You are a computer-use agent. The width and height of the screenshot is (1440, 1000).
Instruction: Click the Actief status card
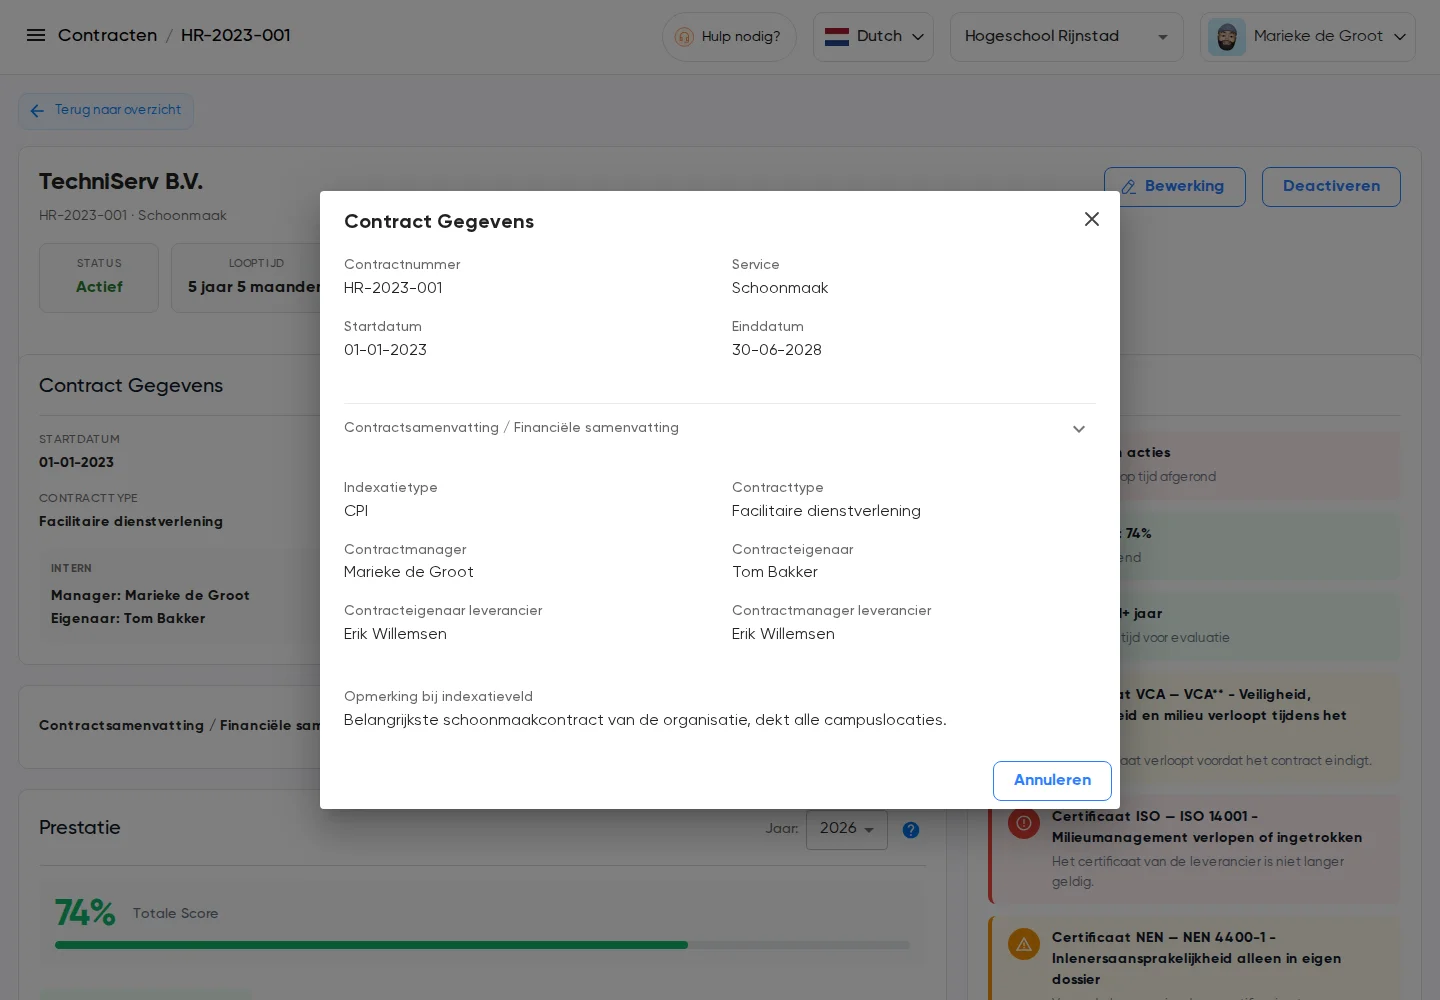99,278
